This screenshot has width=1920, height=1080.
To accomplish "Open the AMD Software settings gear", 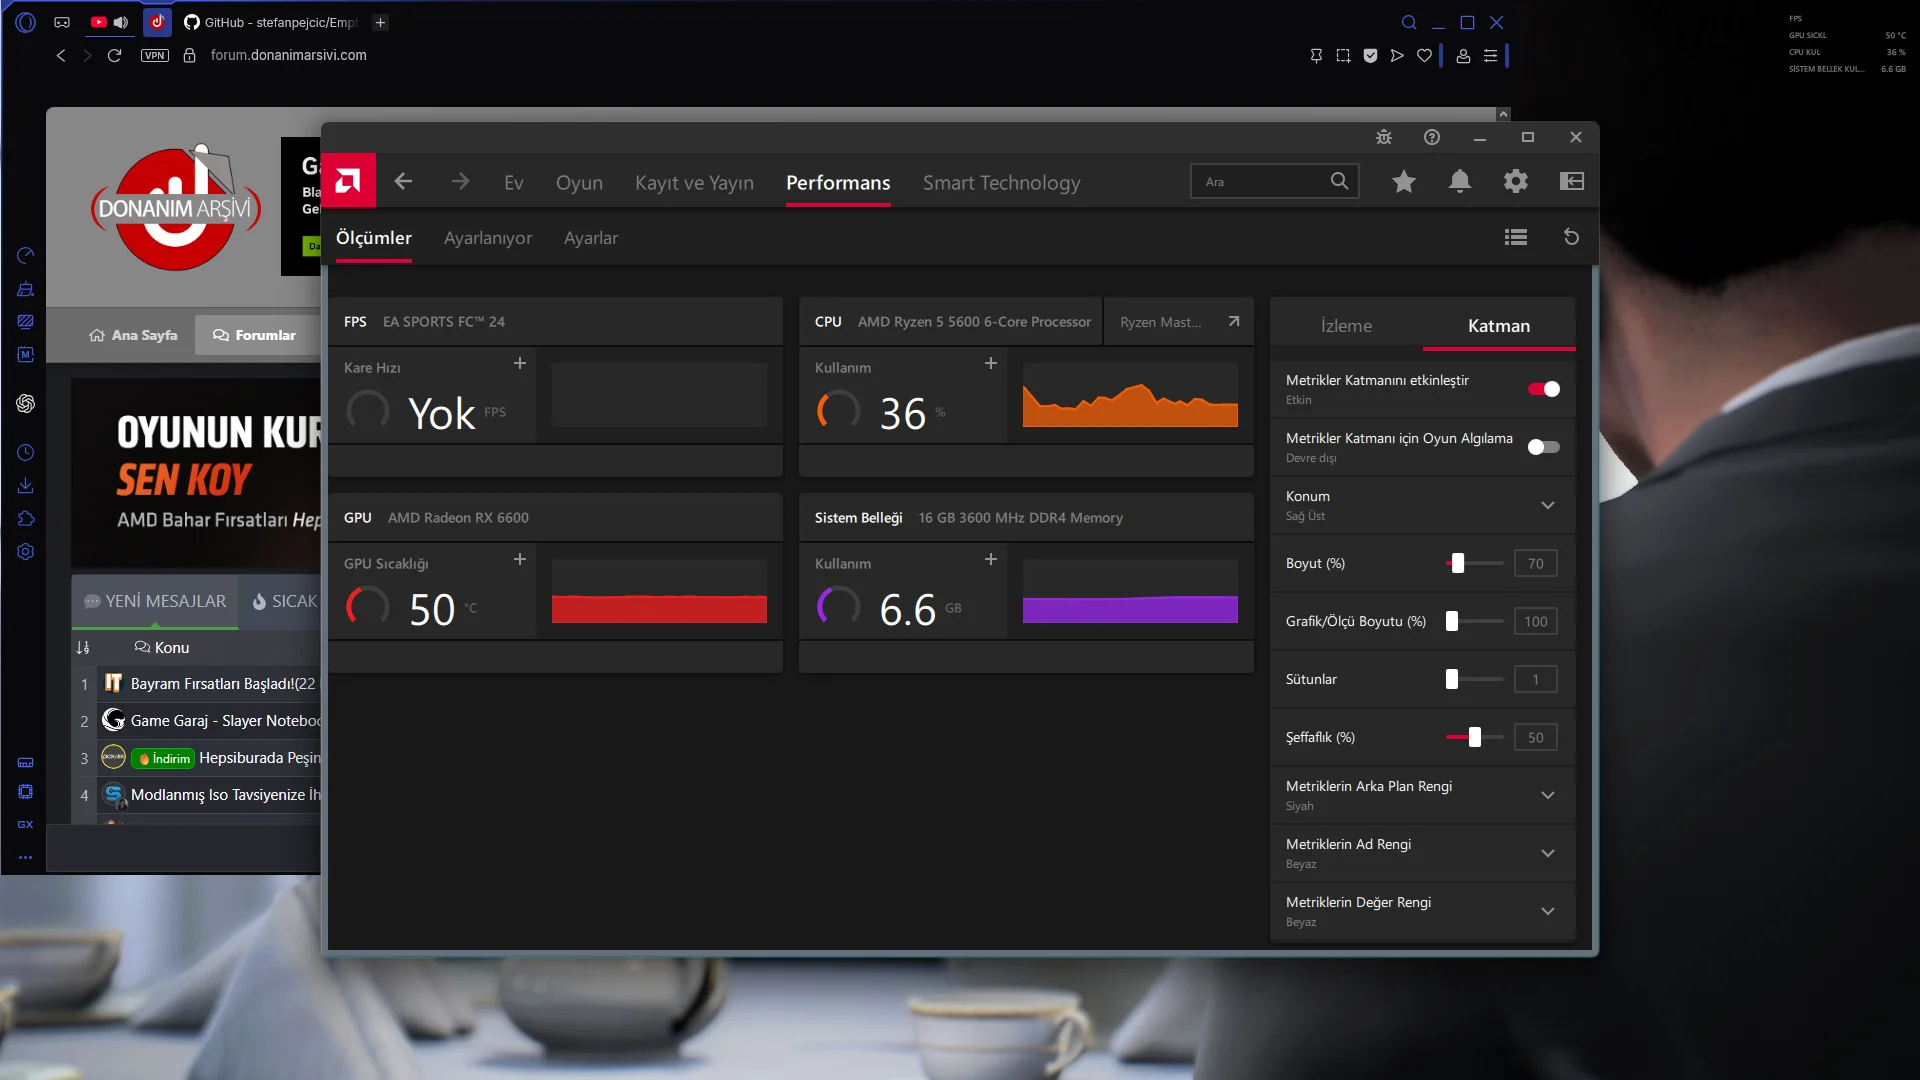I will click(1516, 181).
